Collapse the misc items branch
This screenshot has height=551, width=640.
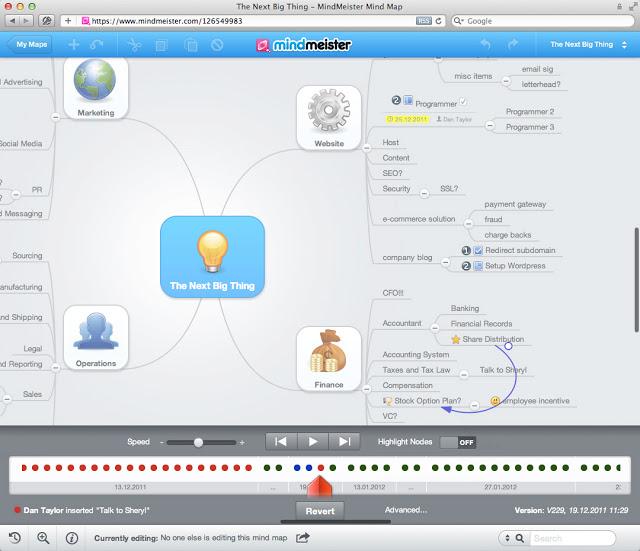(x=506, y=81)
